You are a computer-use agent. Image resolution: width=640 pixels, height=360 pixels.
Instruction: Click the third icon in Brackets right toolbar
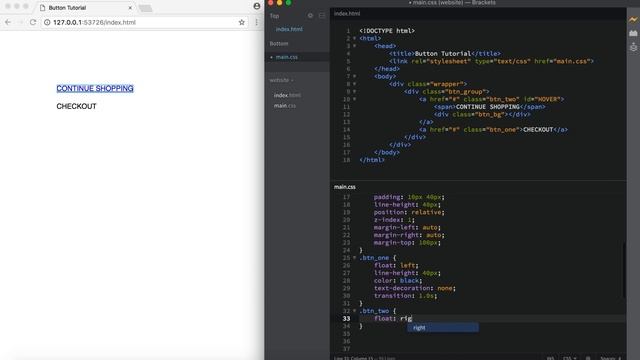click(x=633, y=47)
